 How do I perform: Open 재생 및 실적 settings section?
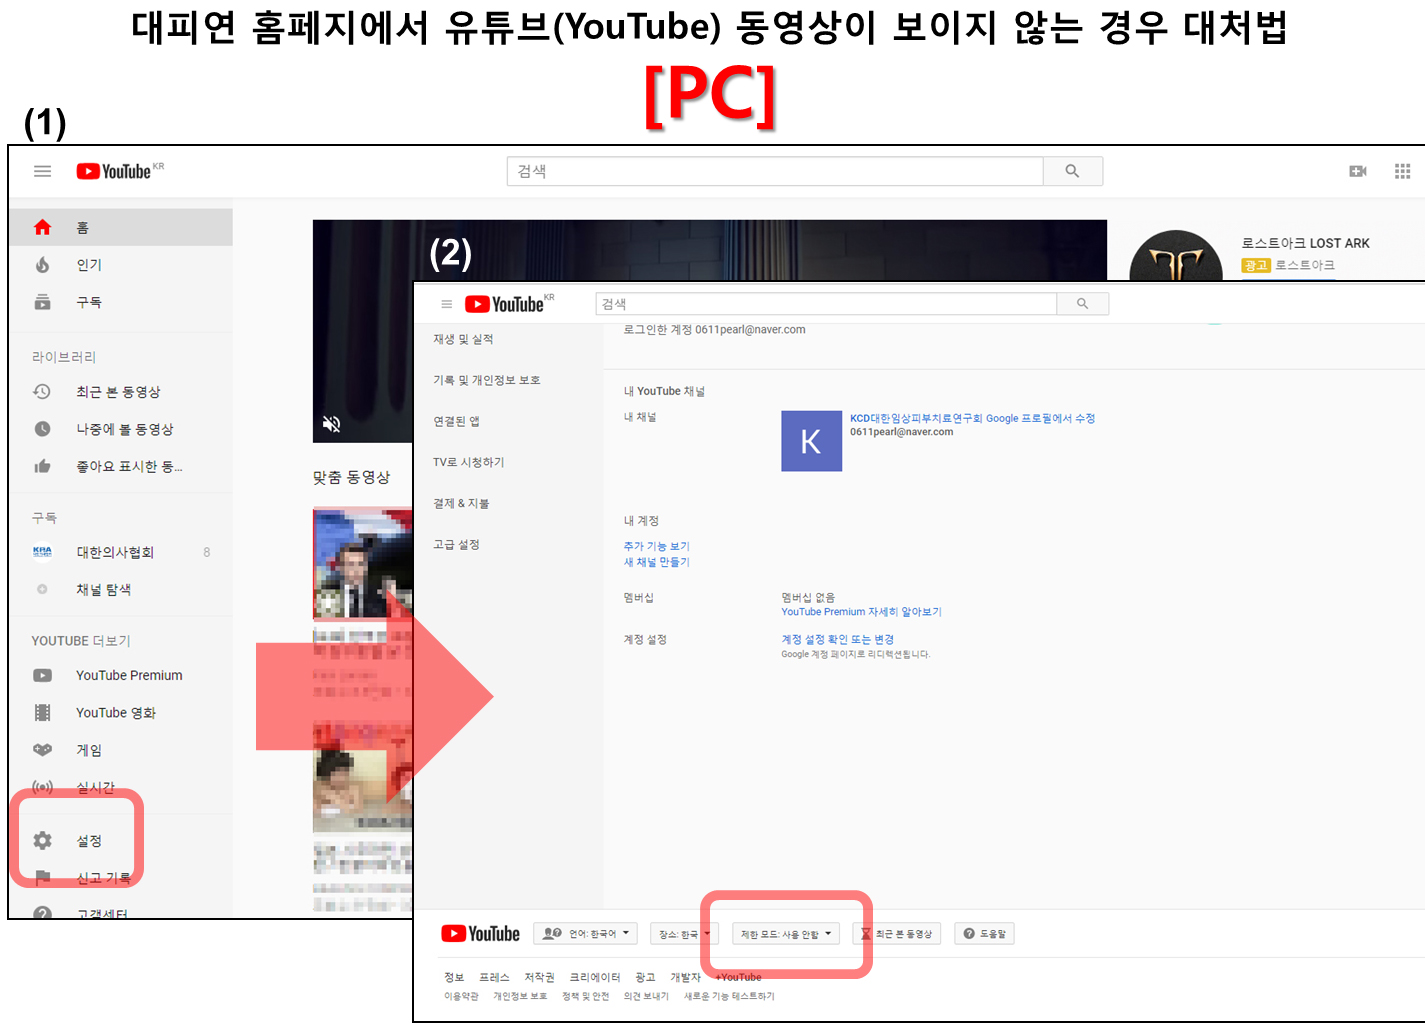pos(463,339)
